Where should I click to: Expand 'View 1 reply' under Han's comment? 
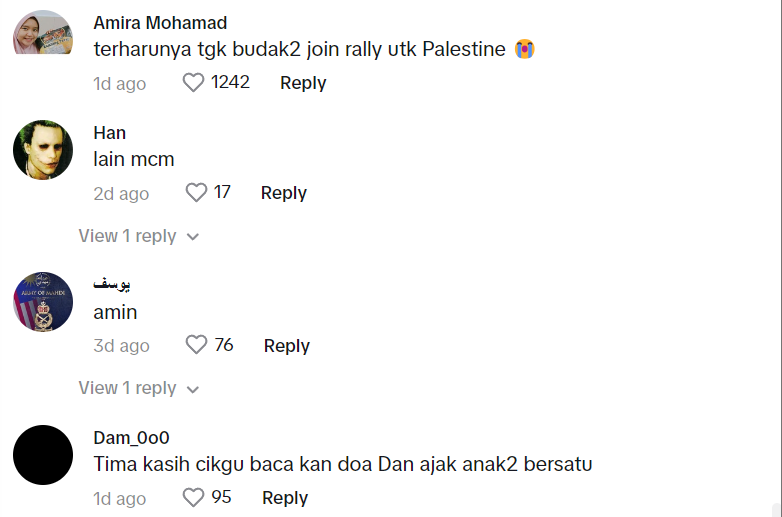(x=127, y=236)
